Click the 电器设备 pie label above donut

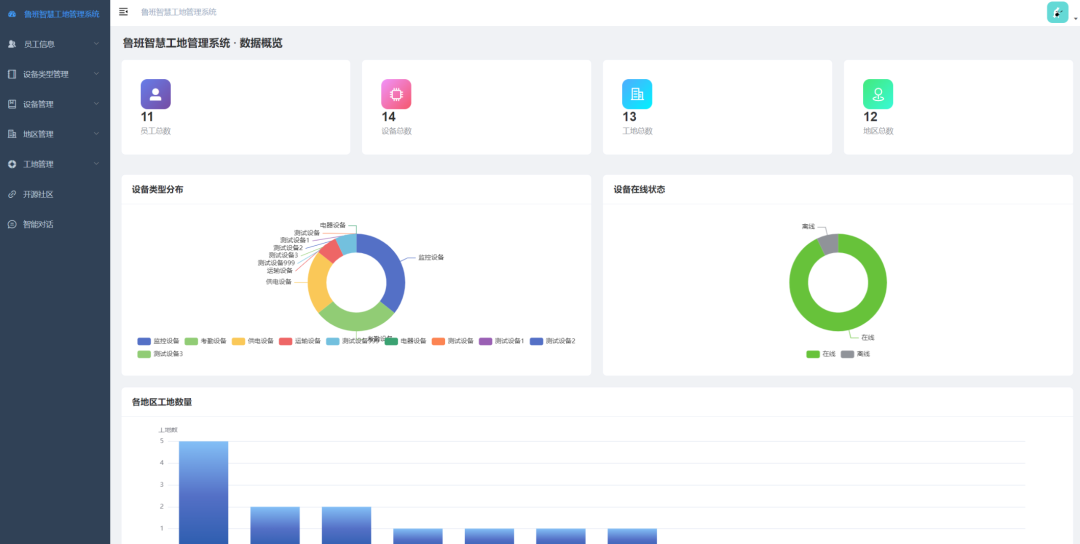(x=333, y=225)
